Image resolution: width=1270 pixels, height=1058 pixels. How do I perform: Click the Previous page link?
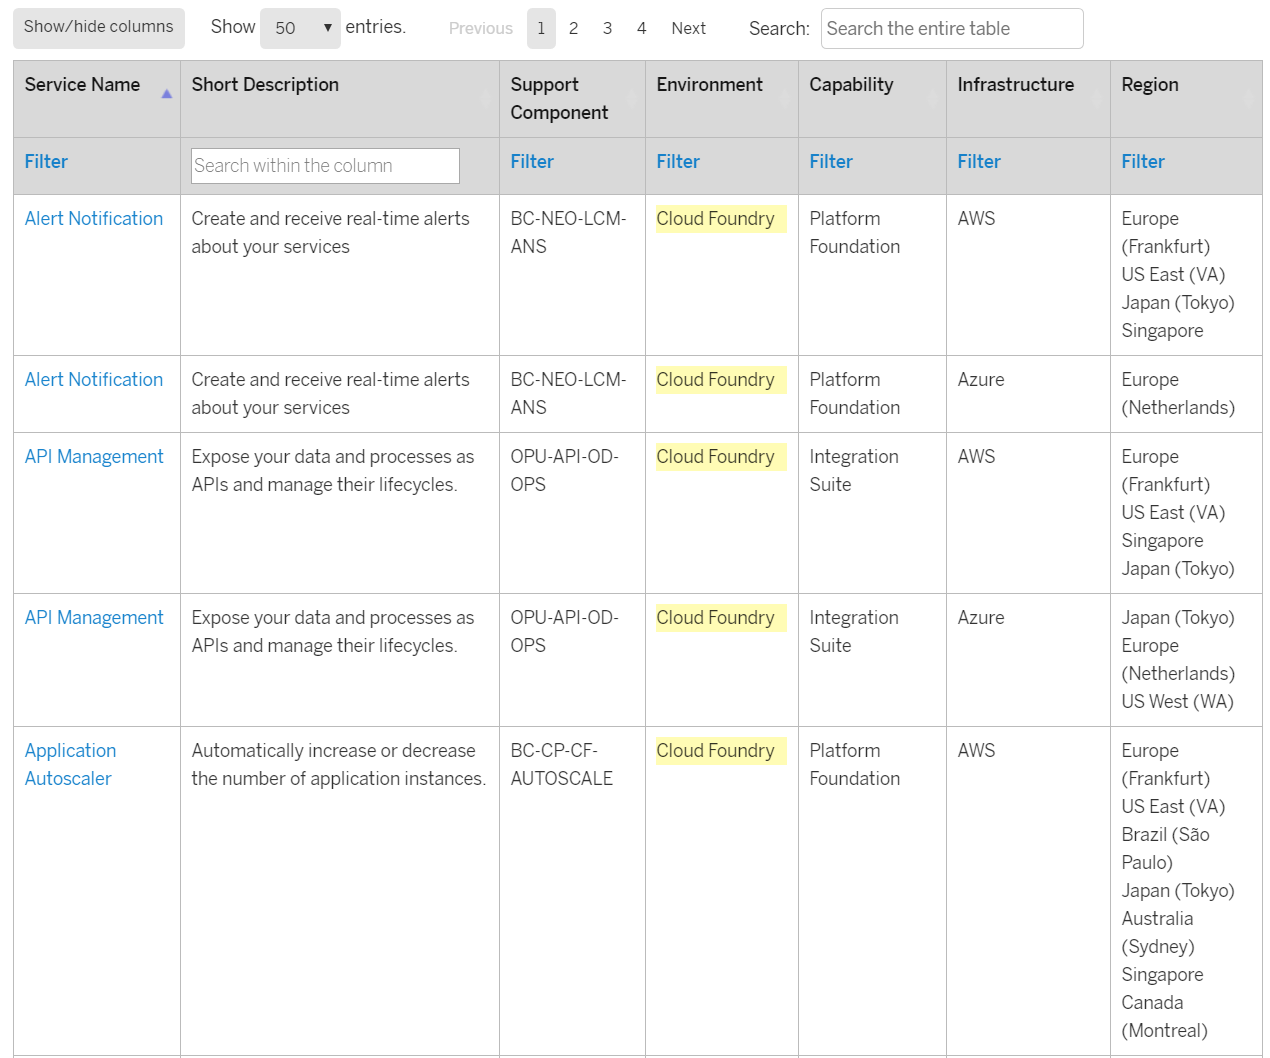(480, 28)
